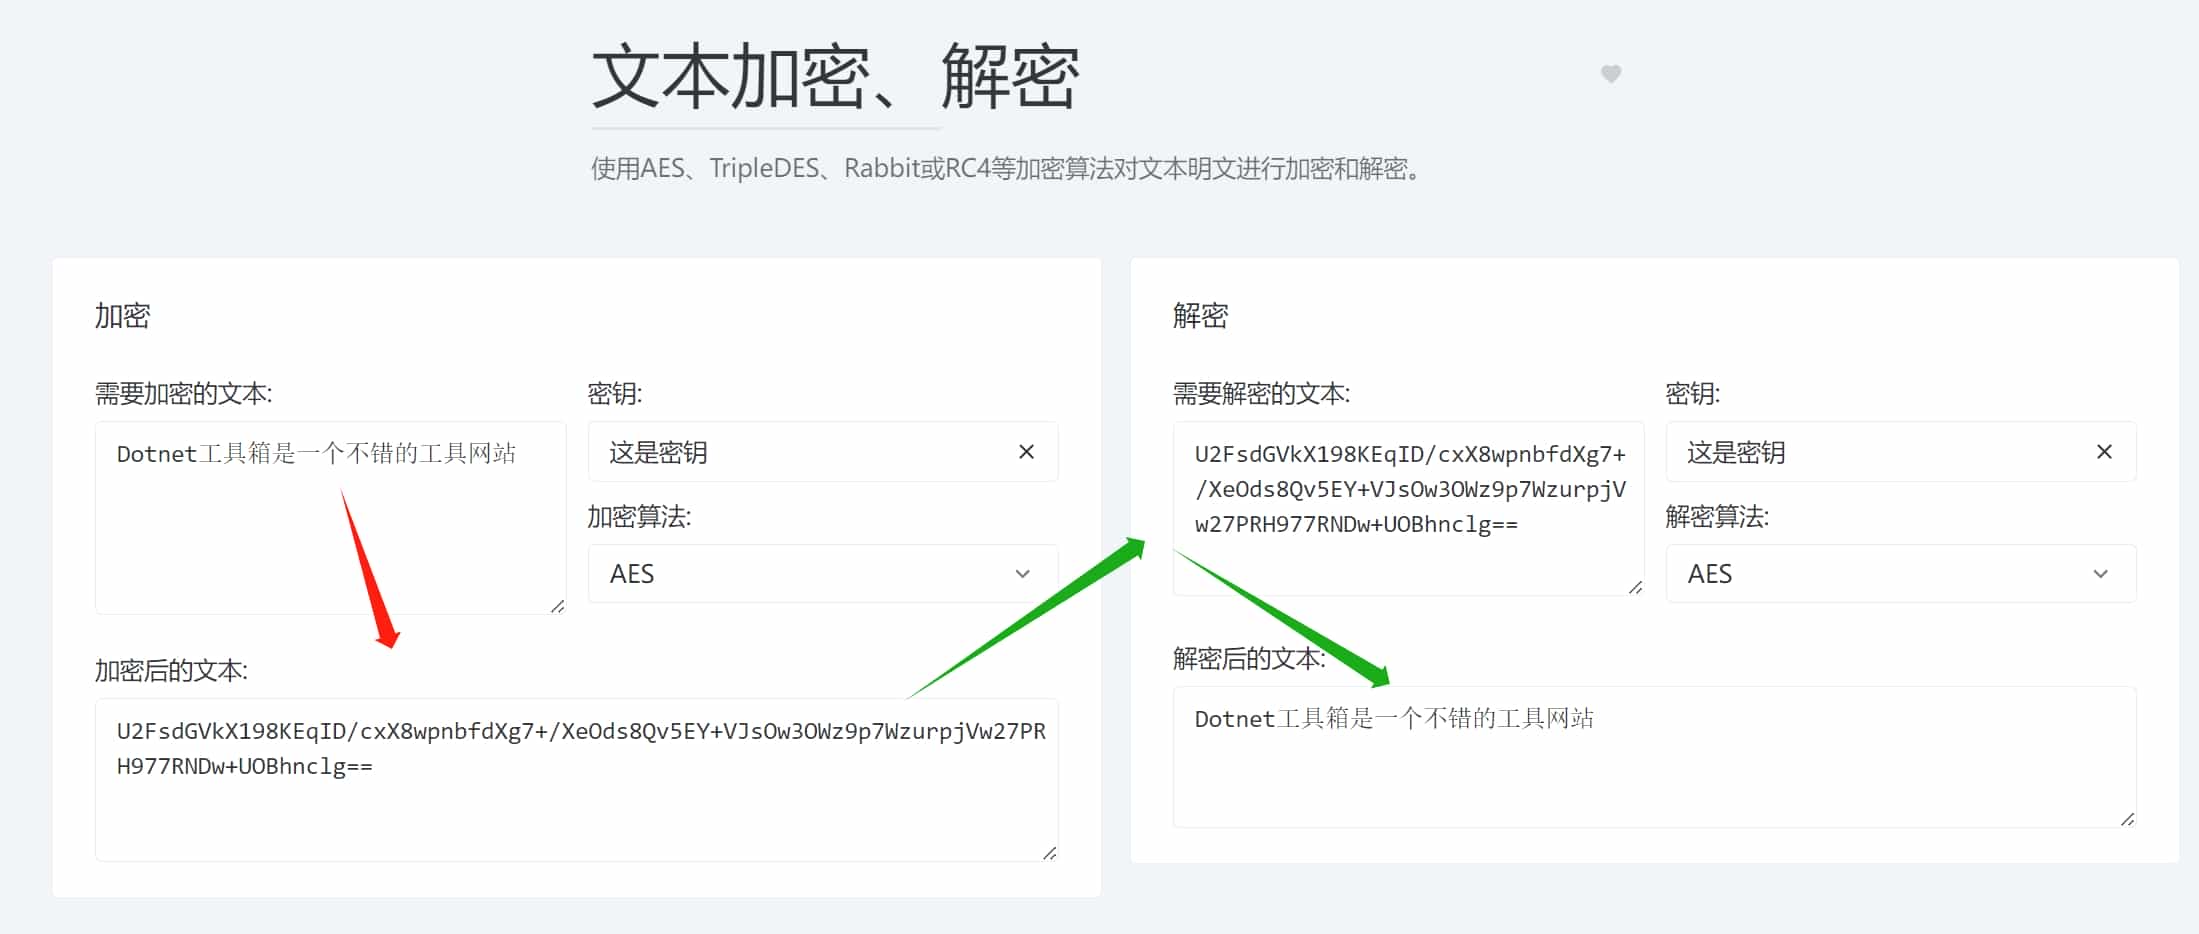Clear the decryption key field with the X
The width and height of the screenshot is (2199, 934).
[x=2105, y=452]
